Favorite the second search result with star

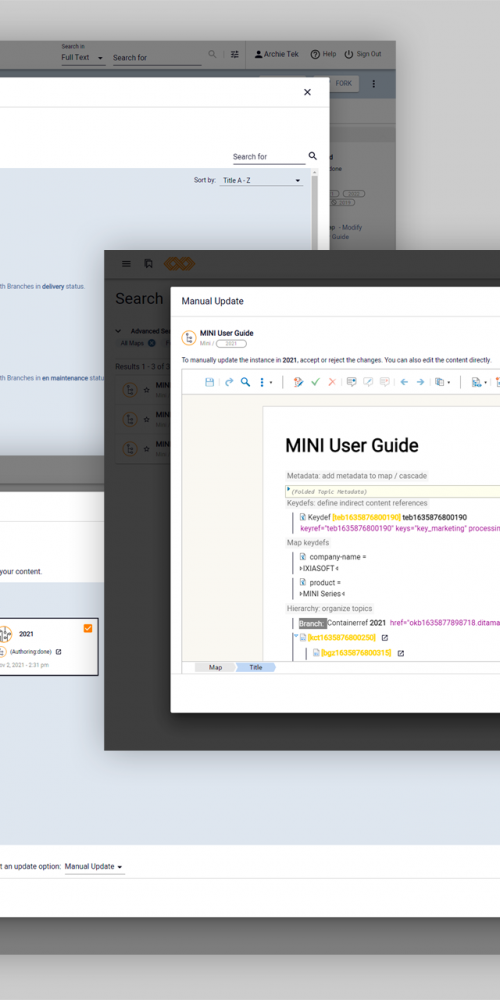coord(146,419)
